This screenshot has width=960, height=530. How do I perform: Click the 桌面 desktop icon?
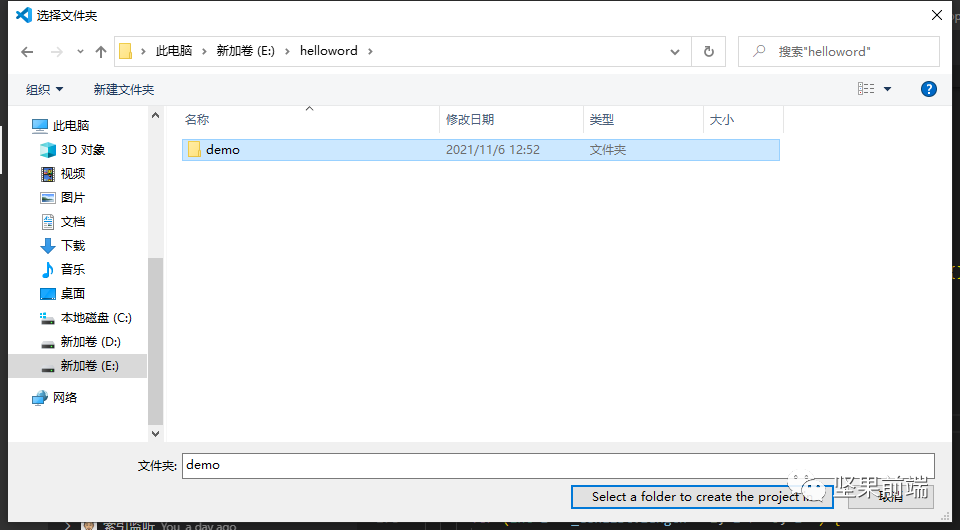click(48, 294)
